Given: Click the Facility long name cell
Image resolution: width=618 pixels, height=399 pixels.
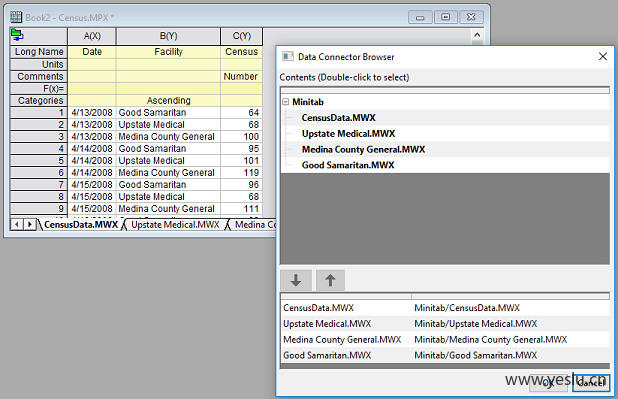Looking at the screenshot, I should [x=168, y=52].
